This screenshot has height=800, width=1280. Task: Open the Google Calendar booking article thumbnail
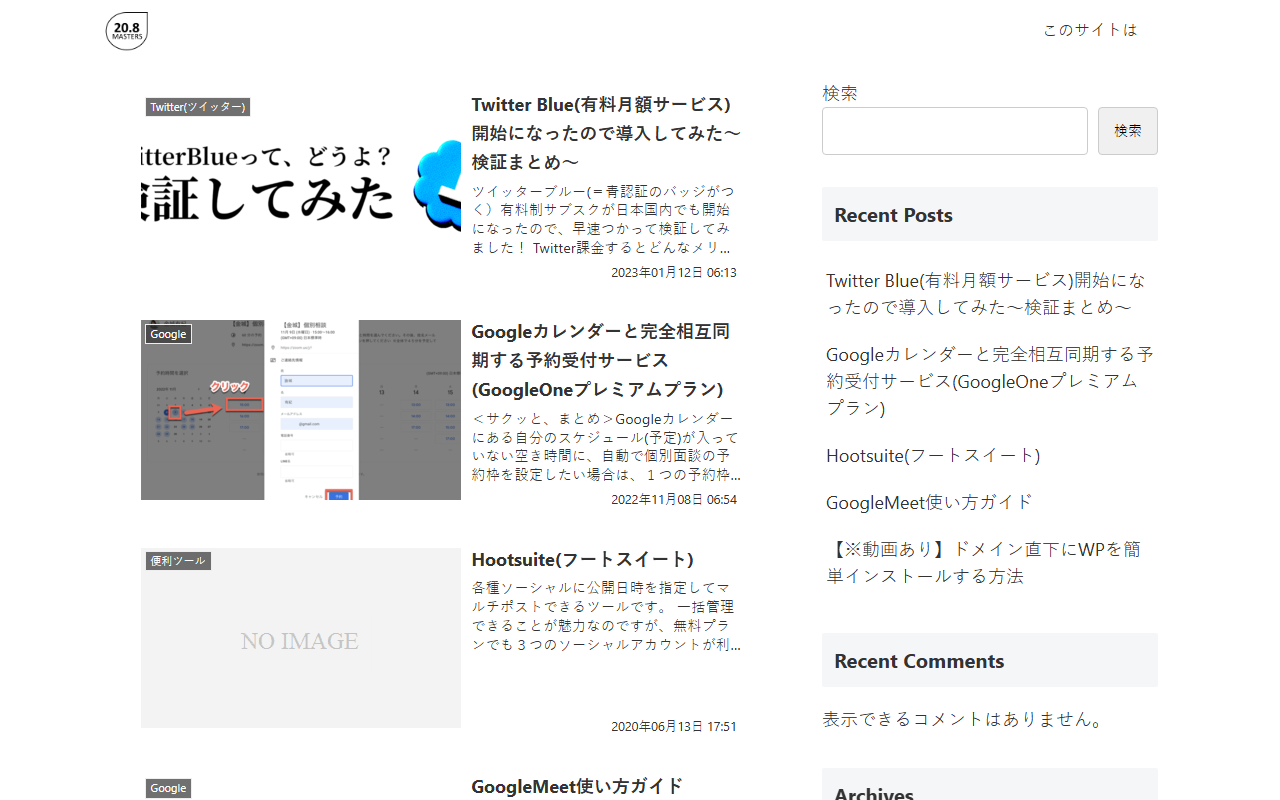click(301, 410)
